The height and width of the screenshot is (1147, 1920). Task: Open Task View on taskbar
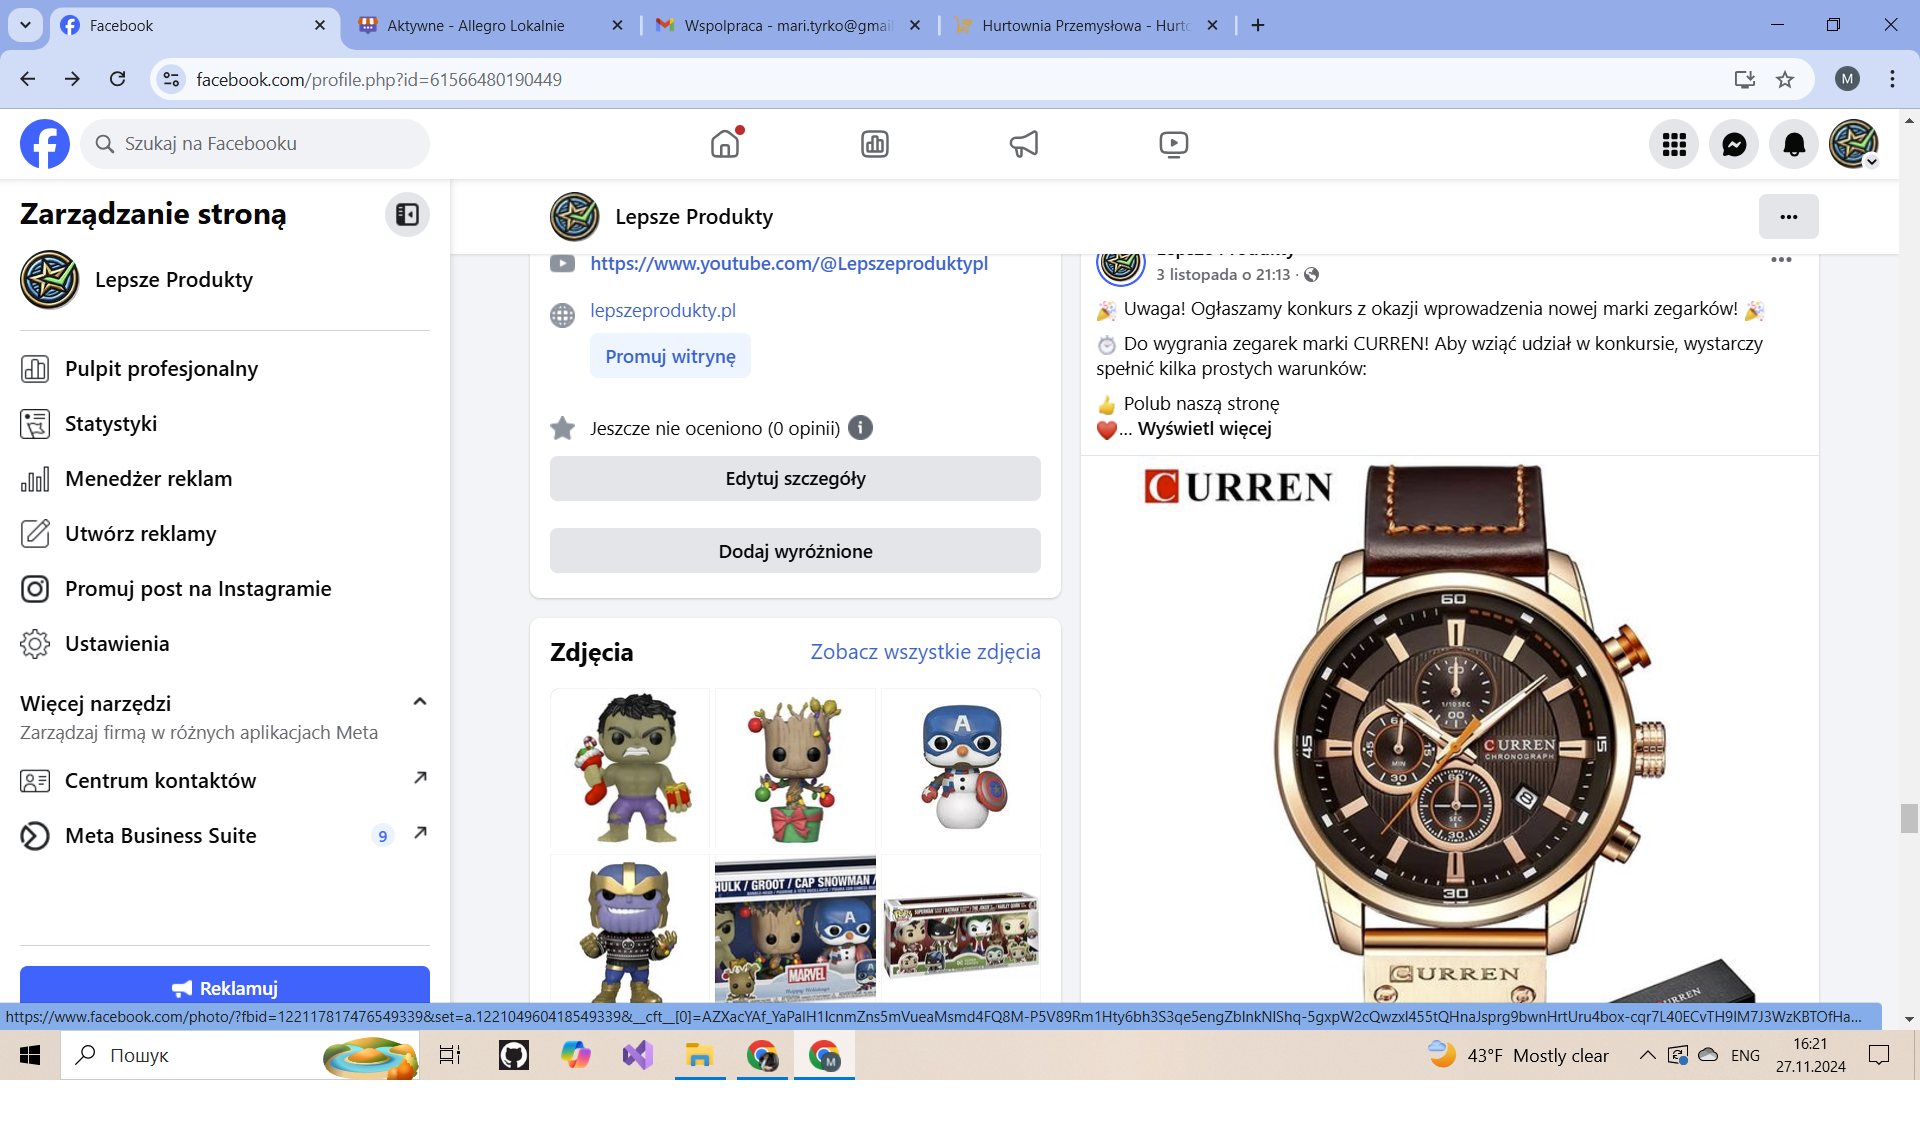click(450, 1055)
